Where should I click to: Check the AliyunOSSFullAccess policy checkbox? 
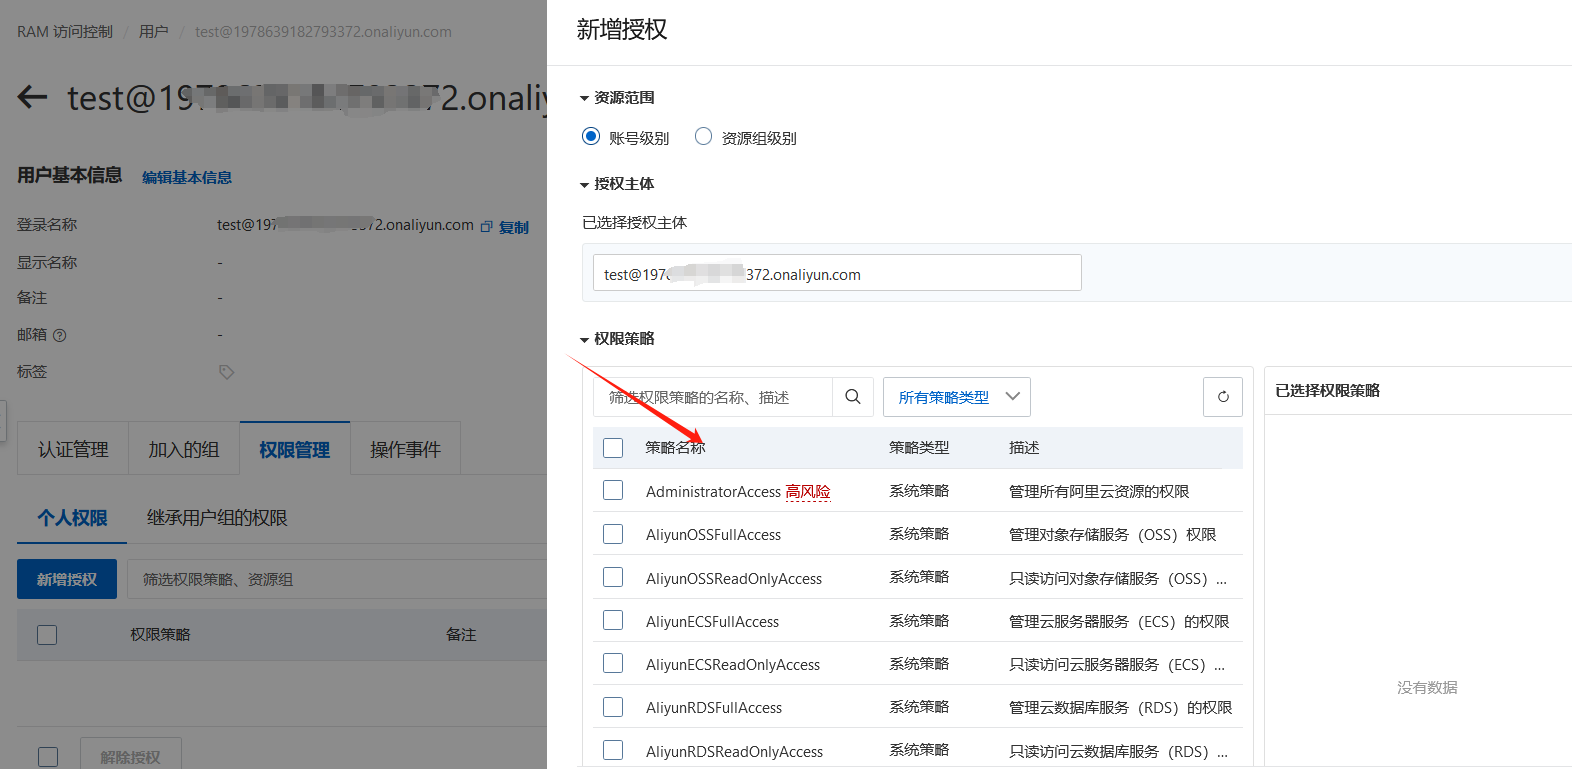(613, 534)
